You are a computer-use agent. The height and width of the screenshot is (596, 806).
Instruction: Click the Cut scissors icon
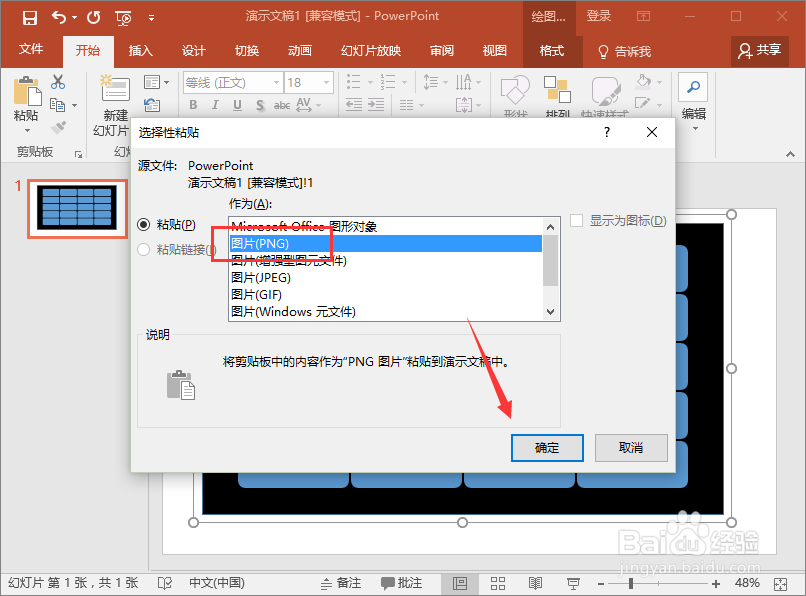click(x=58, y=82)
